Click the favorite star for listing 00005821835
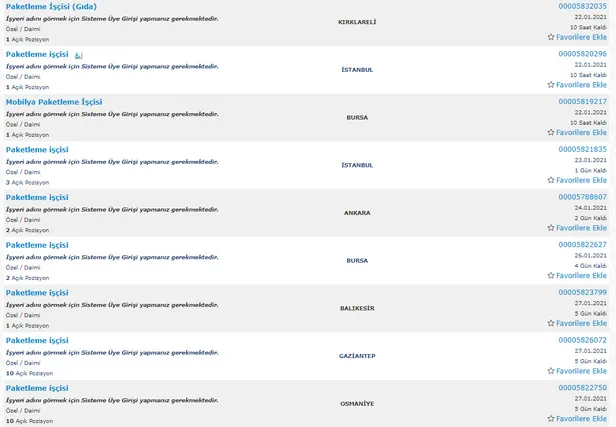Screen dimensions: 616x427 (x=551, y=180)
